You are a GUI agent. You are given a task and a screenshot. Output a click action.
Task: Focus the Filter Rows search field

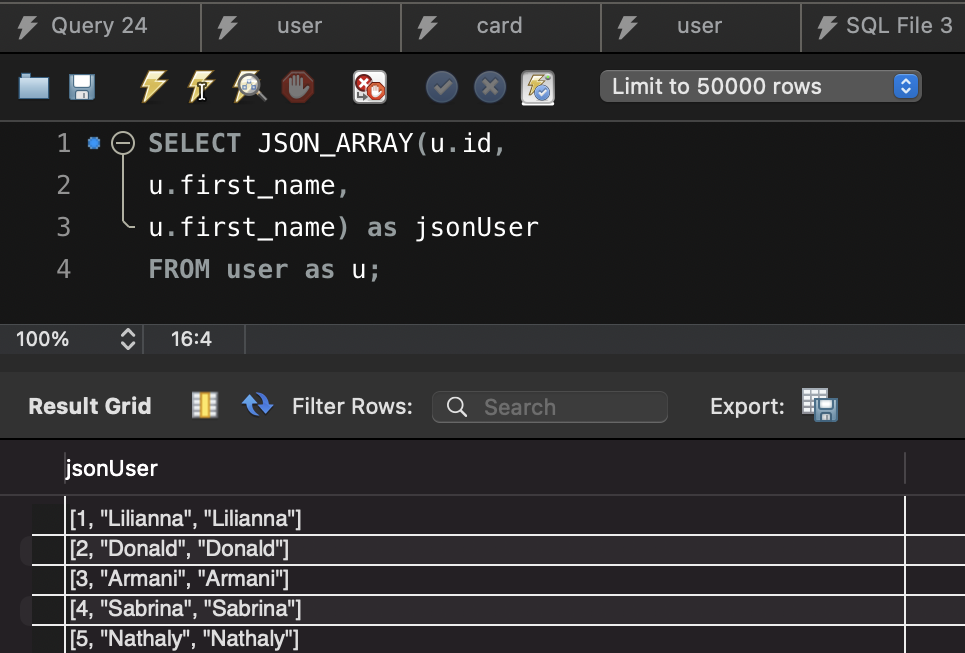coord(550,407)
